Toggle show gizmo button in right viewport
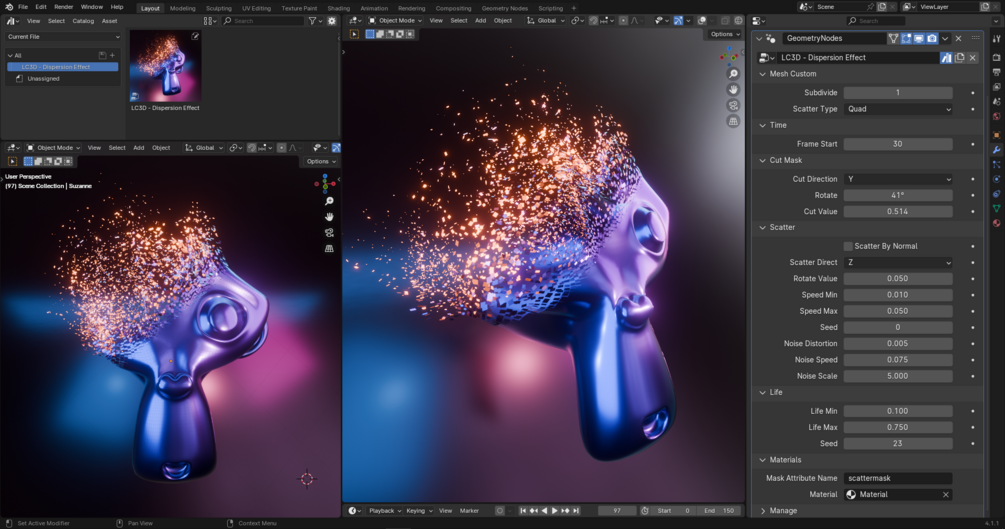Viewport: 1005px width, 529px height. tap(678, 21)
